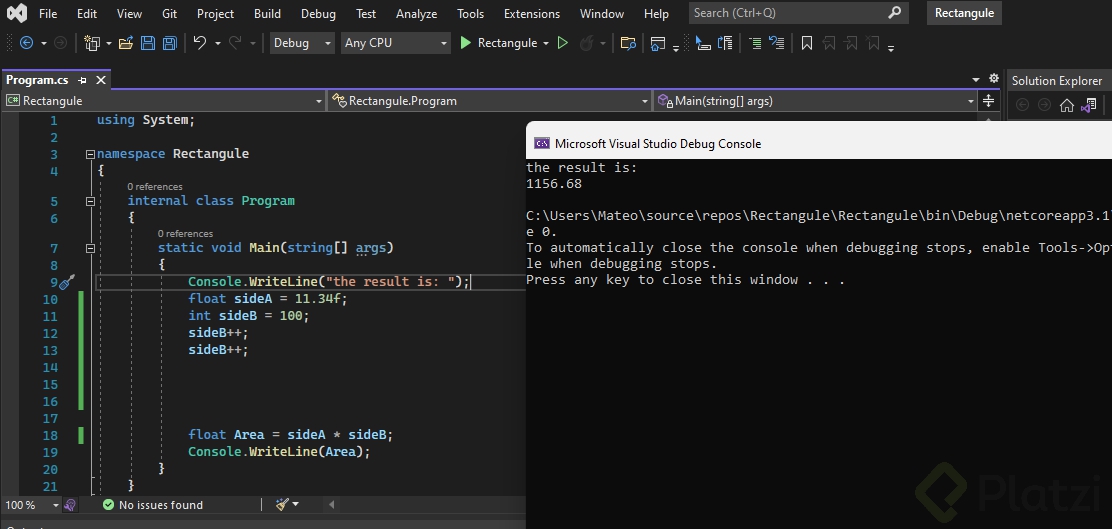This screenshot has height=529, width=1112.
Task: Click the navigate backward arrow icon
Action: 26,43
